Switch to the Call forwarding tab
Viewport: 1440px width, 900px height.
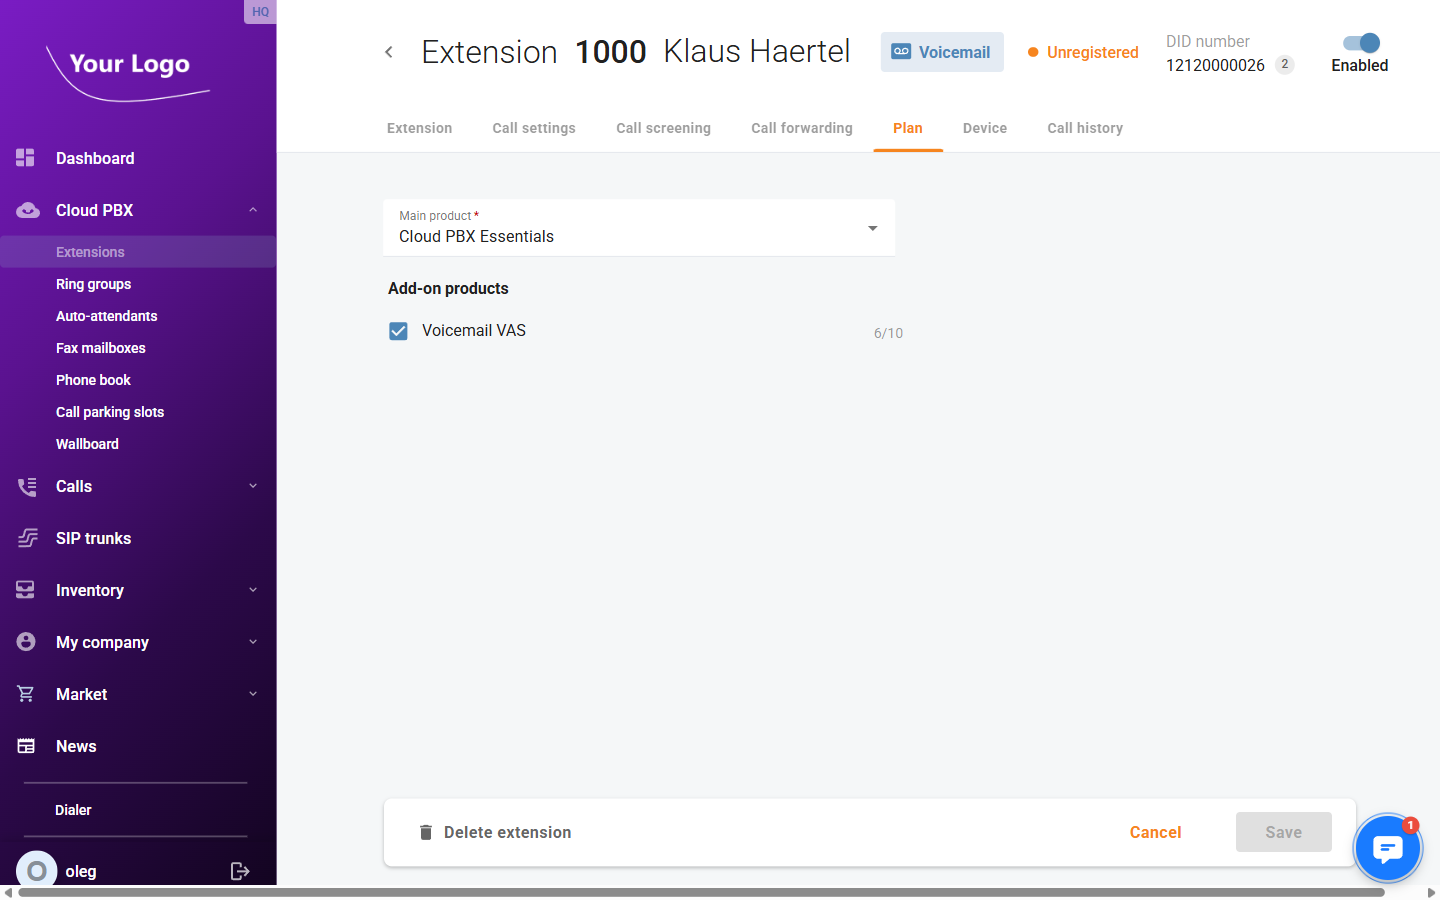(801, 128)
